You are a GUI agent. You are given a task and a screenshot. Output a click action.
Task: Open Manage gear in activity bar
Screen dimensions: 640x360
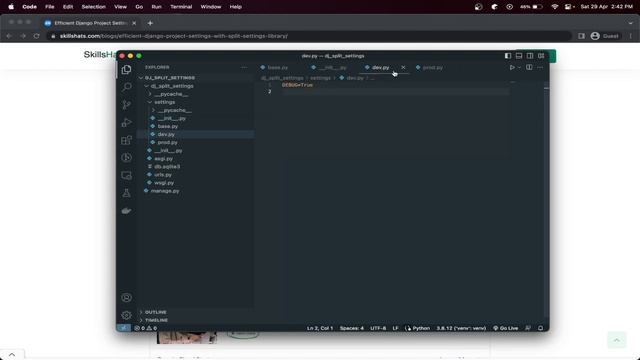point(127,315)
